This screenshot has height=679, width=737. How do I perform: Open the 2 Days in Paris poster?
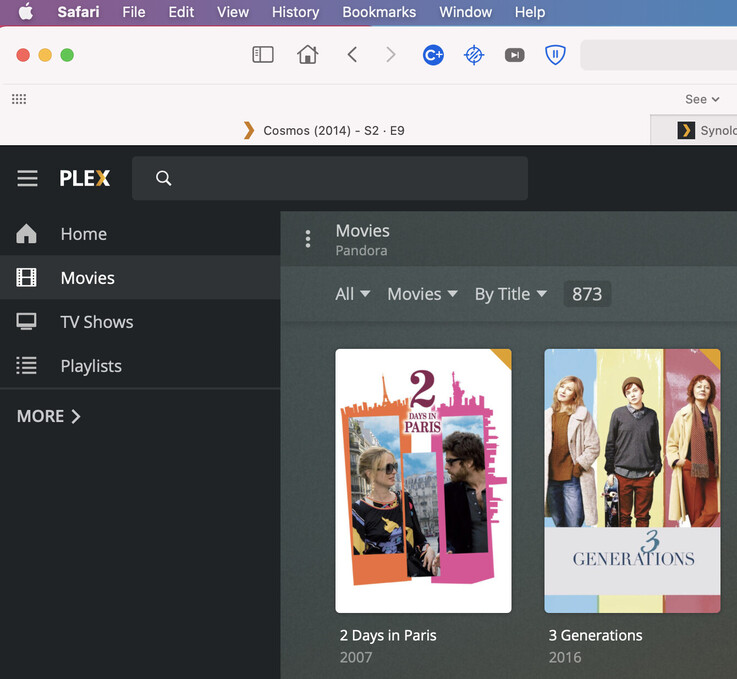coord(423,481)
